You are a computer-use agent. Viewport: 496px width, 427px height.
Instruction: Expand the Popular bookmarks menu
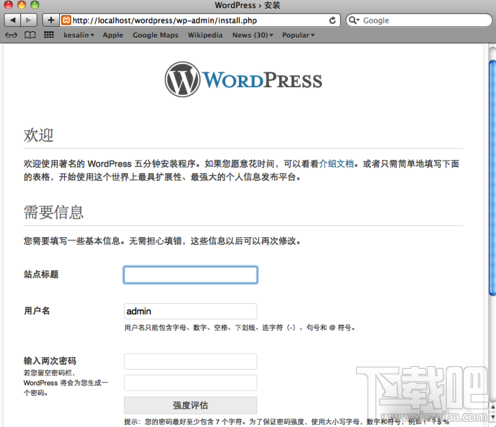(x=298, y=35)
